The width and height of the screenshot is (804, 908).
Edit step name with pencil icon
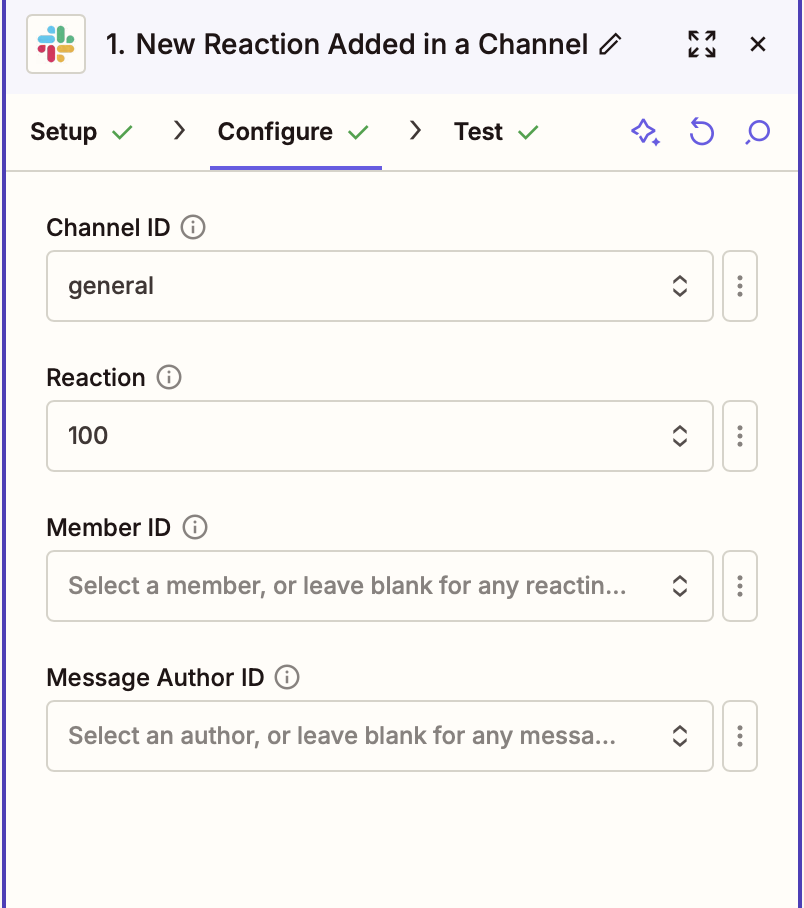[609, 44]
